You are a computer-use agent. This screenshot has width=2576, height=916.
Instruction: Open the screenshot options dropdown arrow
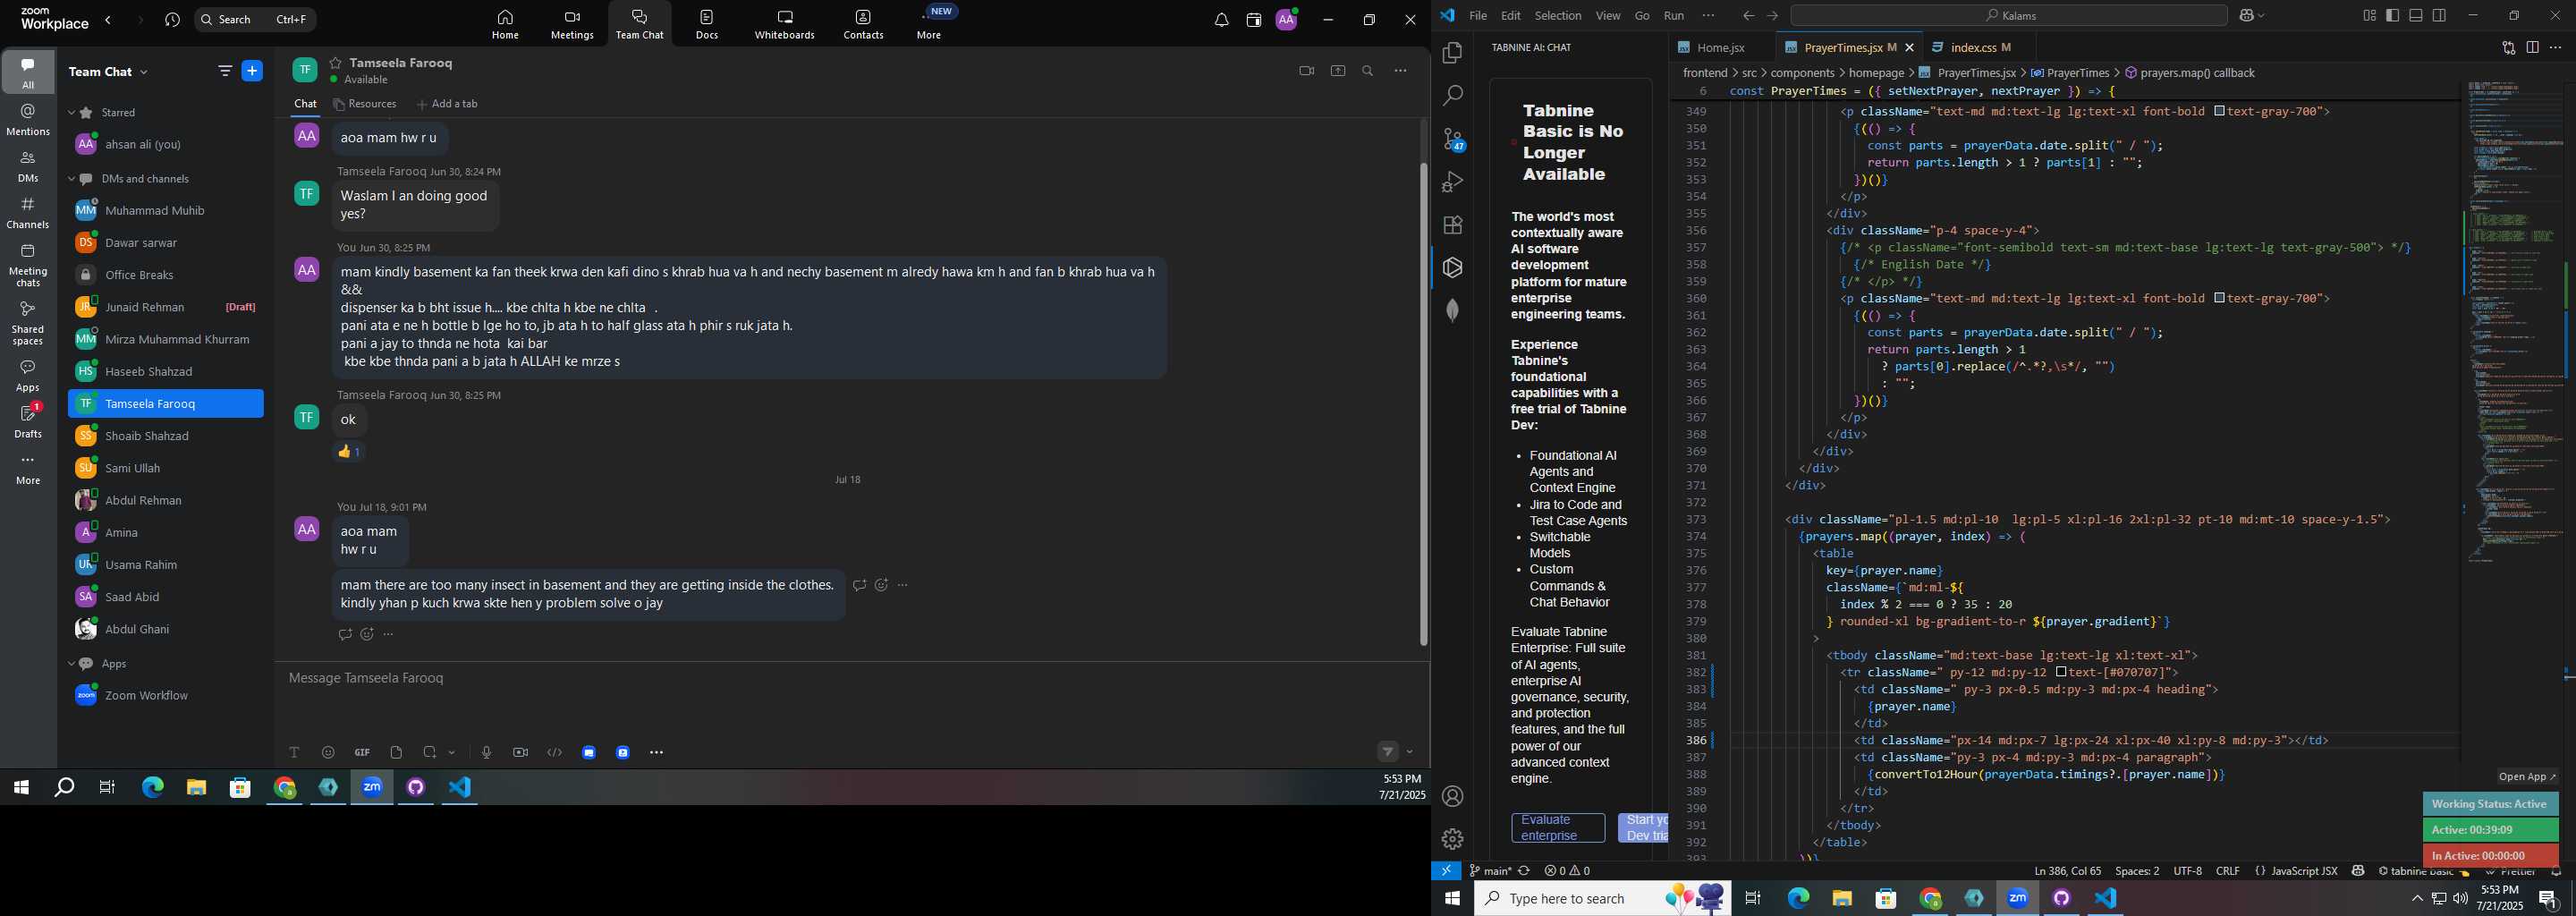point(452,752)
